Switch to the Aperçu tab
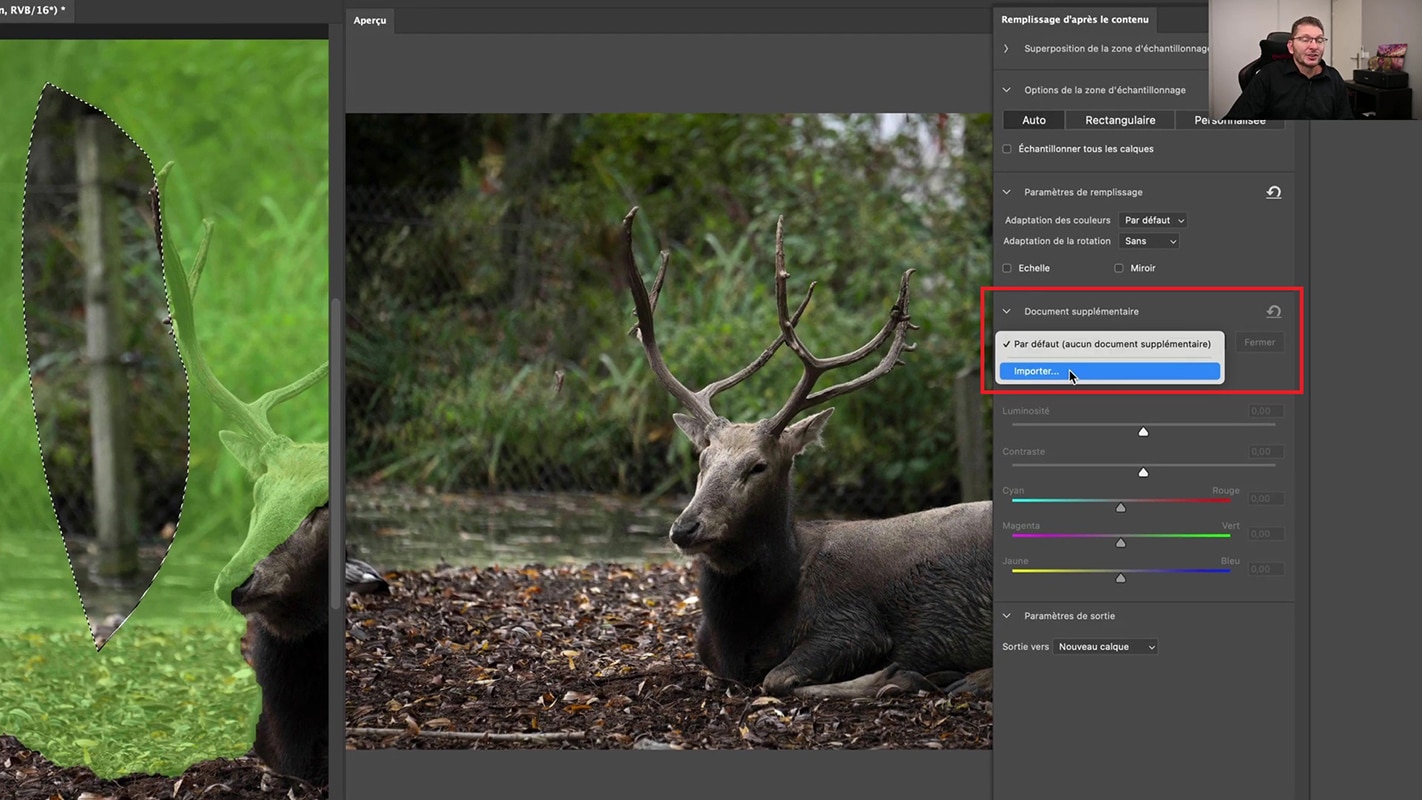 370,20
